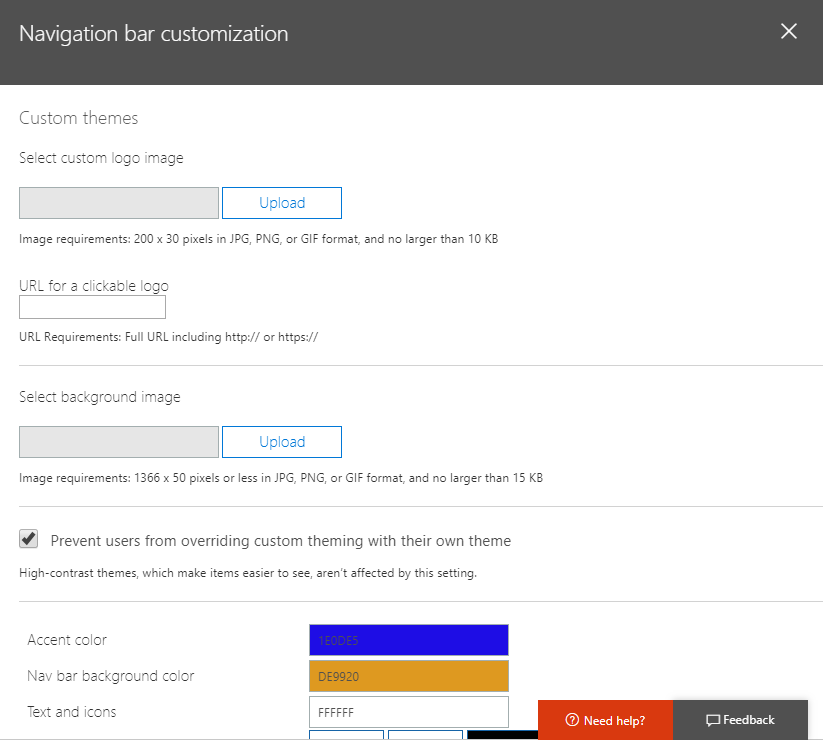The width and height of the screenshot is (823, 740).
Task: Click the Nav bar background color label
Action: point(111,676)
